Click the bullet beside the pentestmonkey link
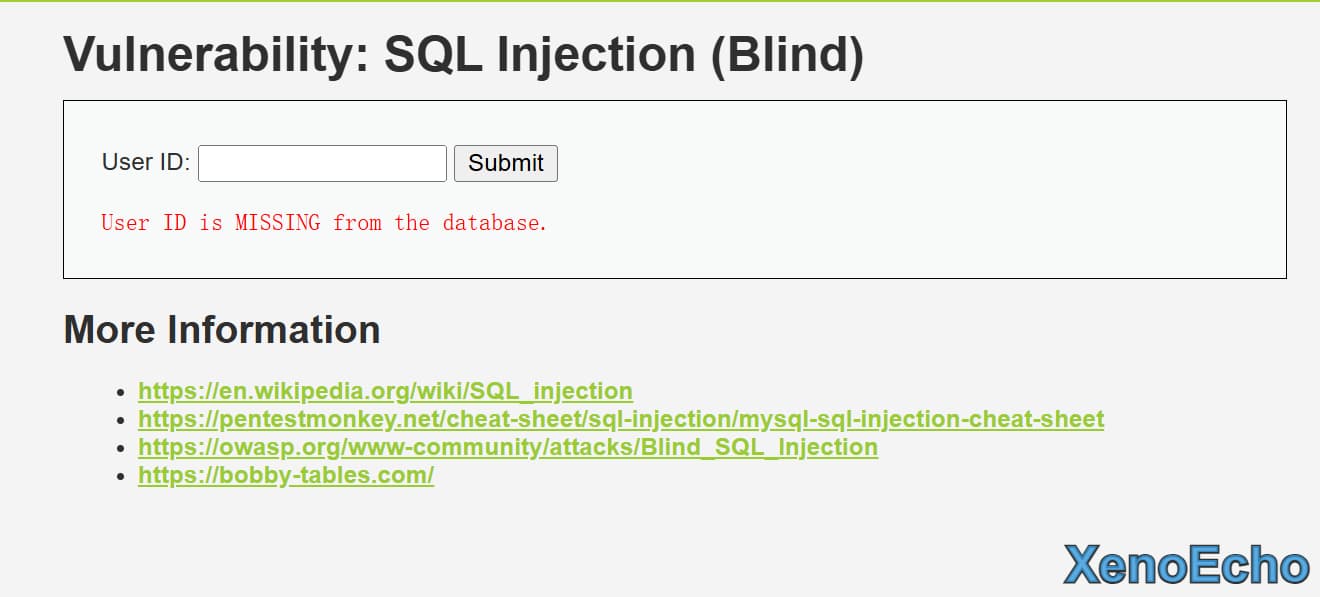 coord(121,420)
